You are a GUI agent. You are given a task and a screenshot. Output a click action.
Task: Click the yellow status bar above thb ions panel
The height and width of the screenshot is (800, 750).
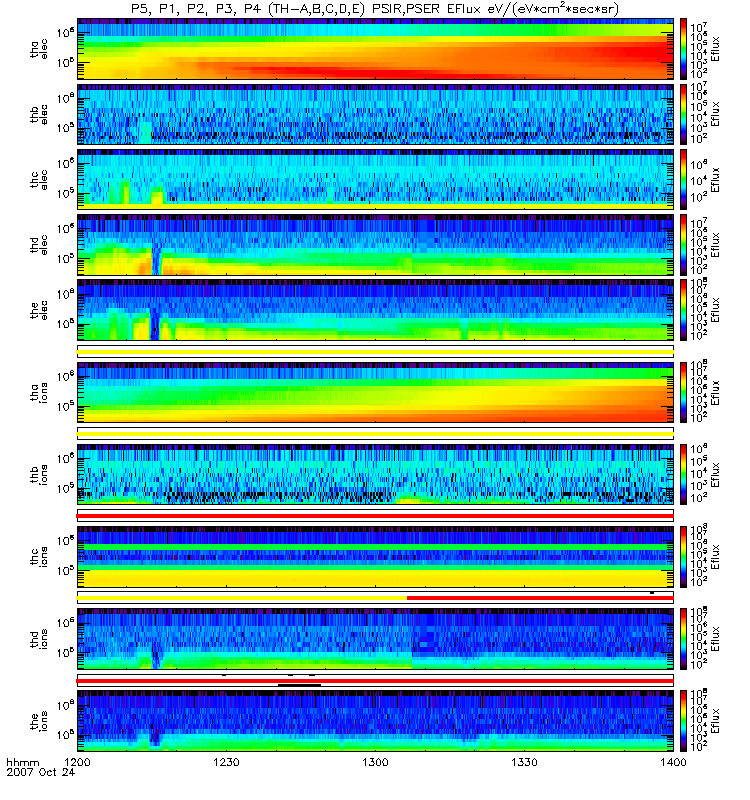[x=375, y=434]
